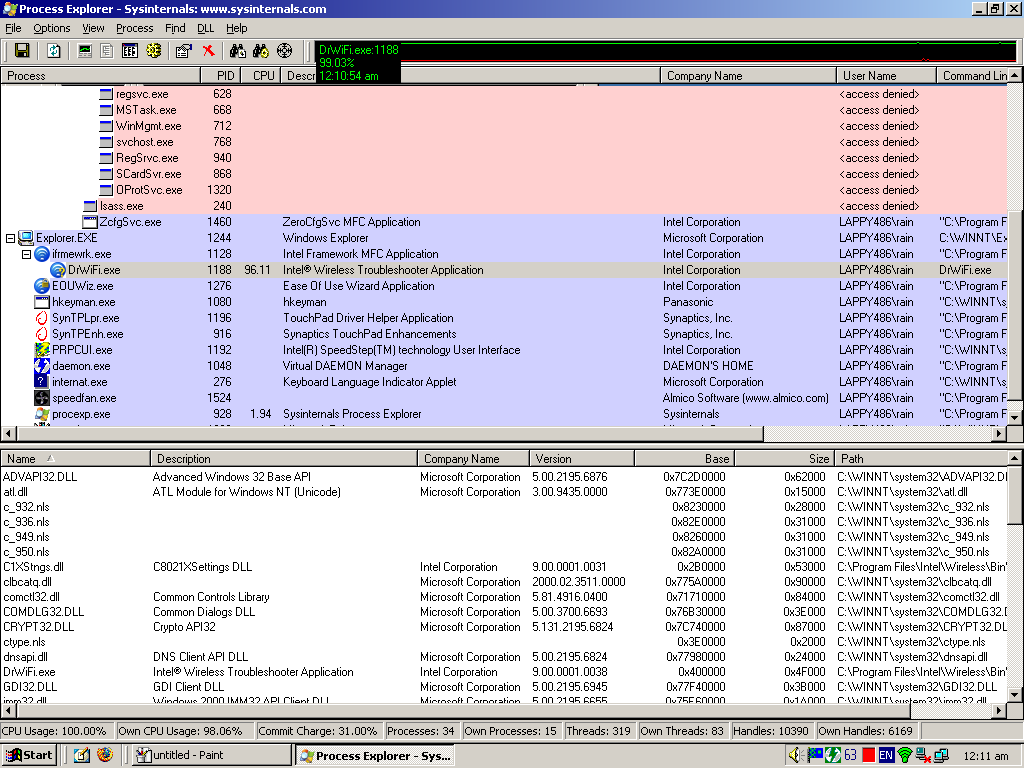Select CRYPT32.DLL in the DLL list

pos(504,627)
